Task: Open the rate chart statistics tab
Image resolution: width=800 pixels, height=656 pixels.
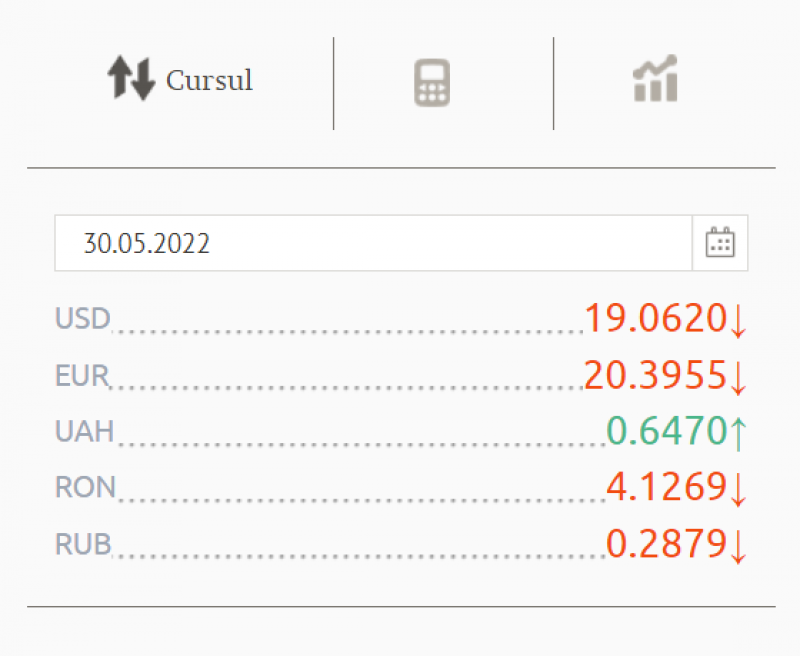Action: point(656,80)
